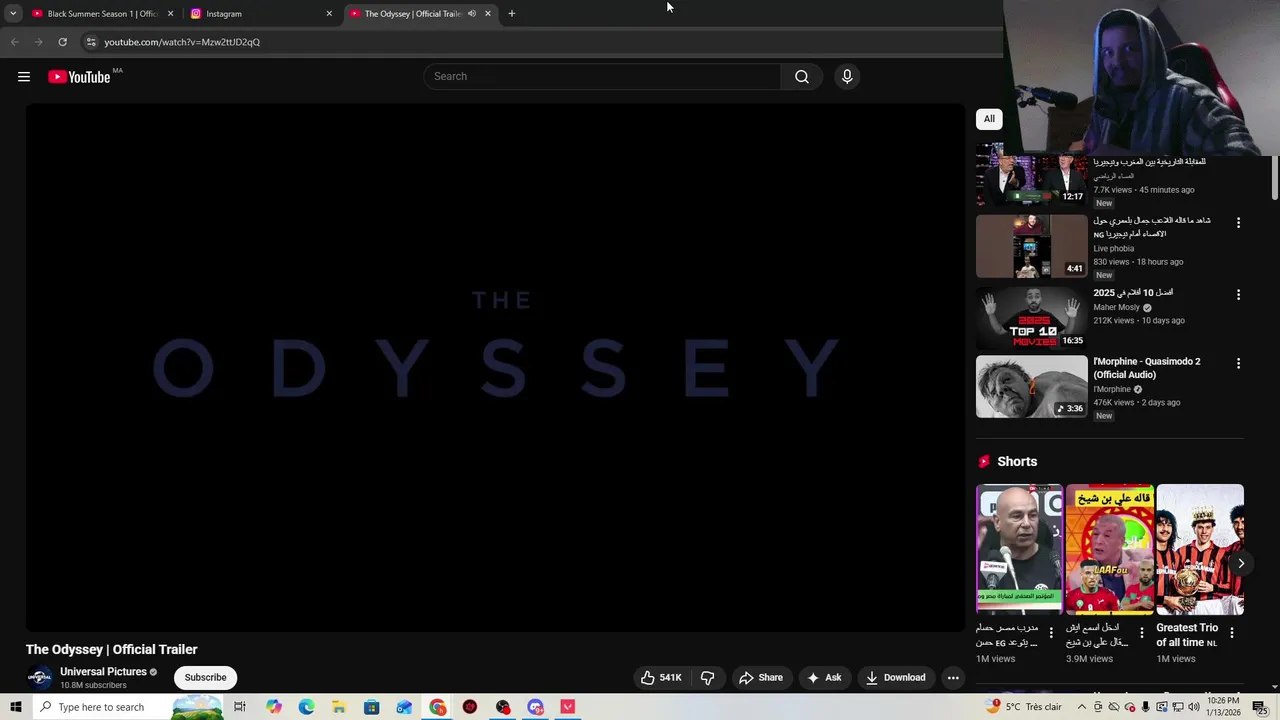
Task: Play the Top 10 Movies 16:35 thumbnail
Action: click(x=1031, y=317)
